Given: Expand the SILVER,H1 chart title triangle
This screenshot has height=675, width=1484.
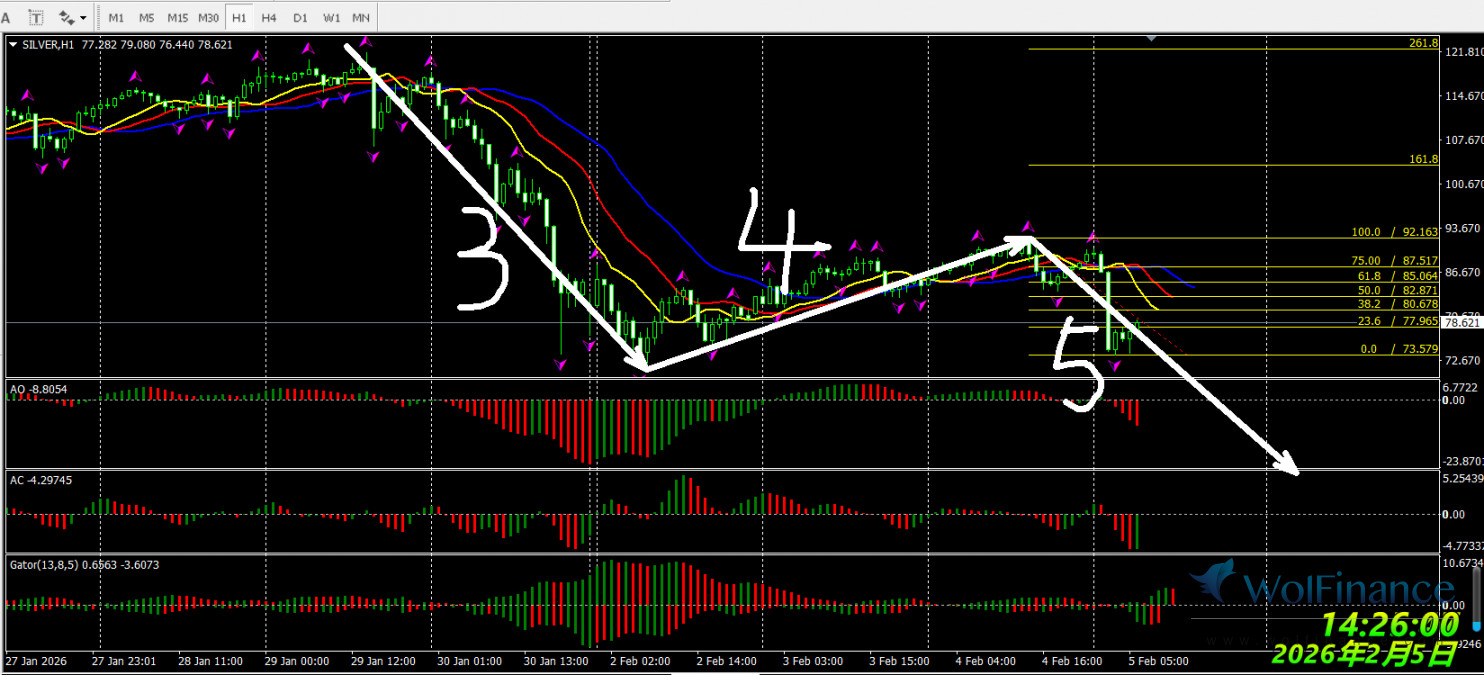Looking at the screenshot, I should (12, 45).
